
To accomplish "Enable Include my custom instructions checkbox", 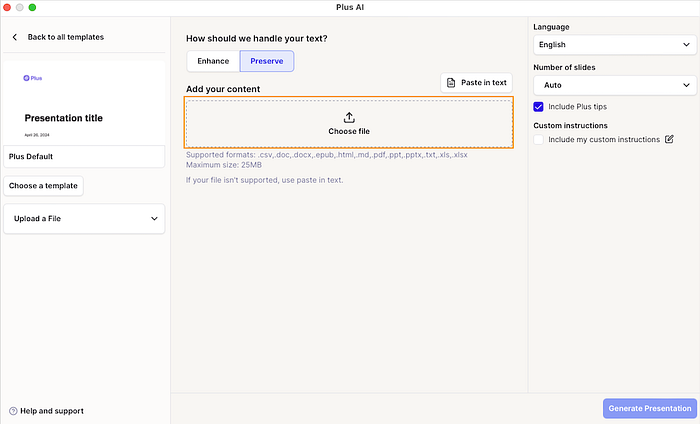I will [538, 140].
